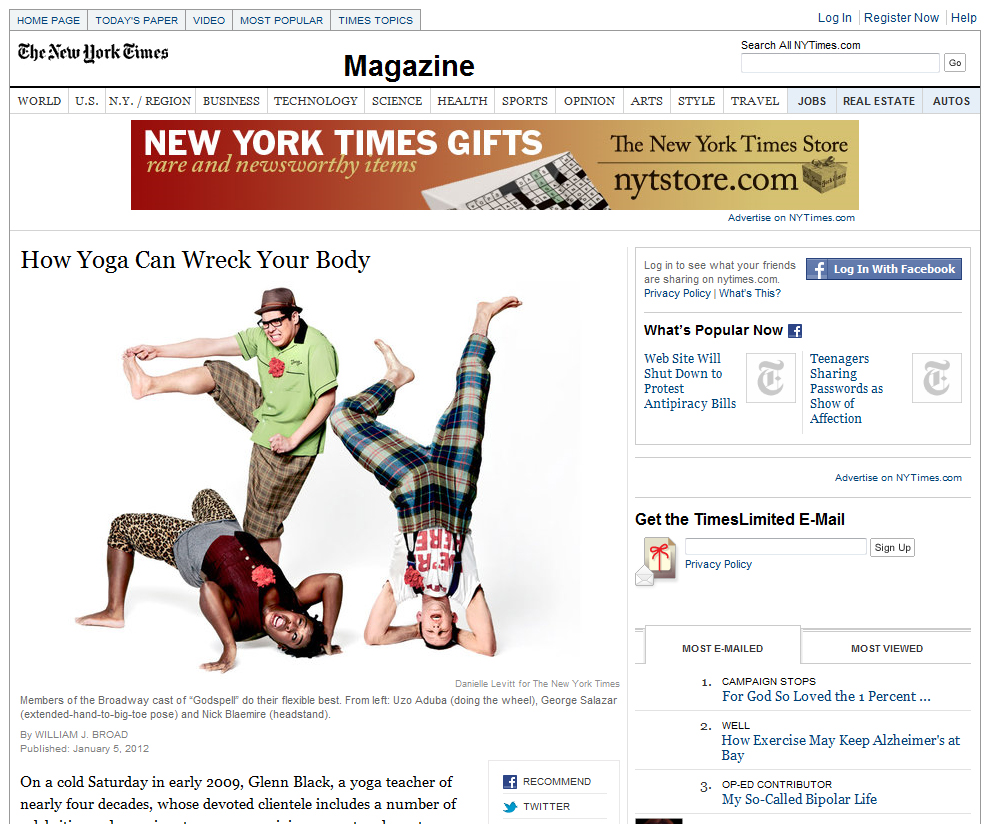The height and width of the screenshot is (824, 997).
Task: Click the Log In With Facebook button
Action: click(884, 269)
